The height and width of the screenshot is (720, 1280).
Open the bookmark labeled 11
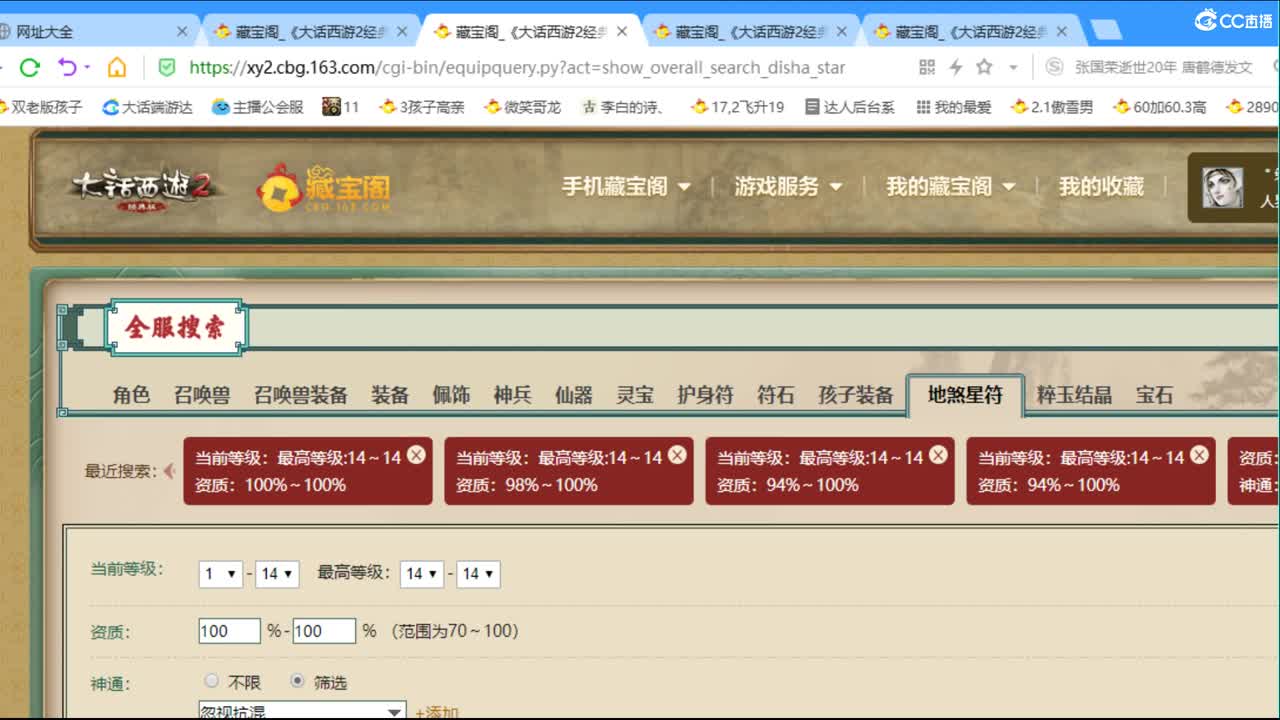click(340, 107)
